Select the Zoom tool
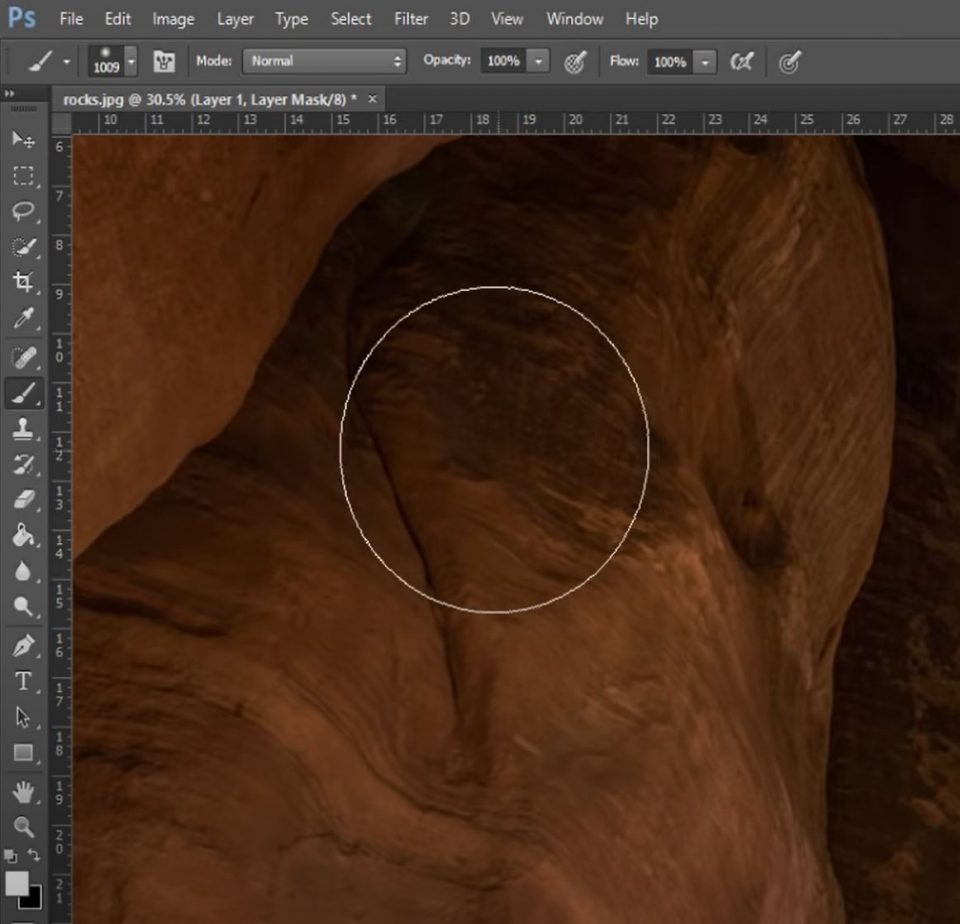960x924 pixels. pyautogui.click(x=25, y=827)
